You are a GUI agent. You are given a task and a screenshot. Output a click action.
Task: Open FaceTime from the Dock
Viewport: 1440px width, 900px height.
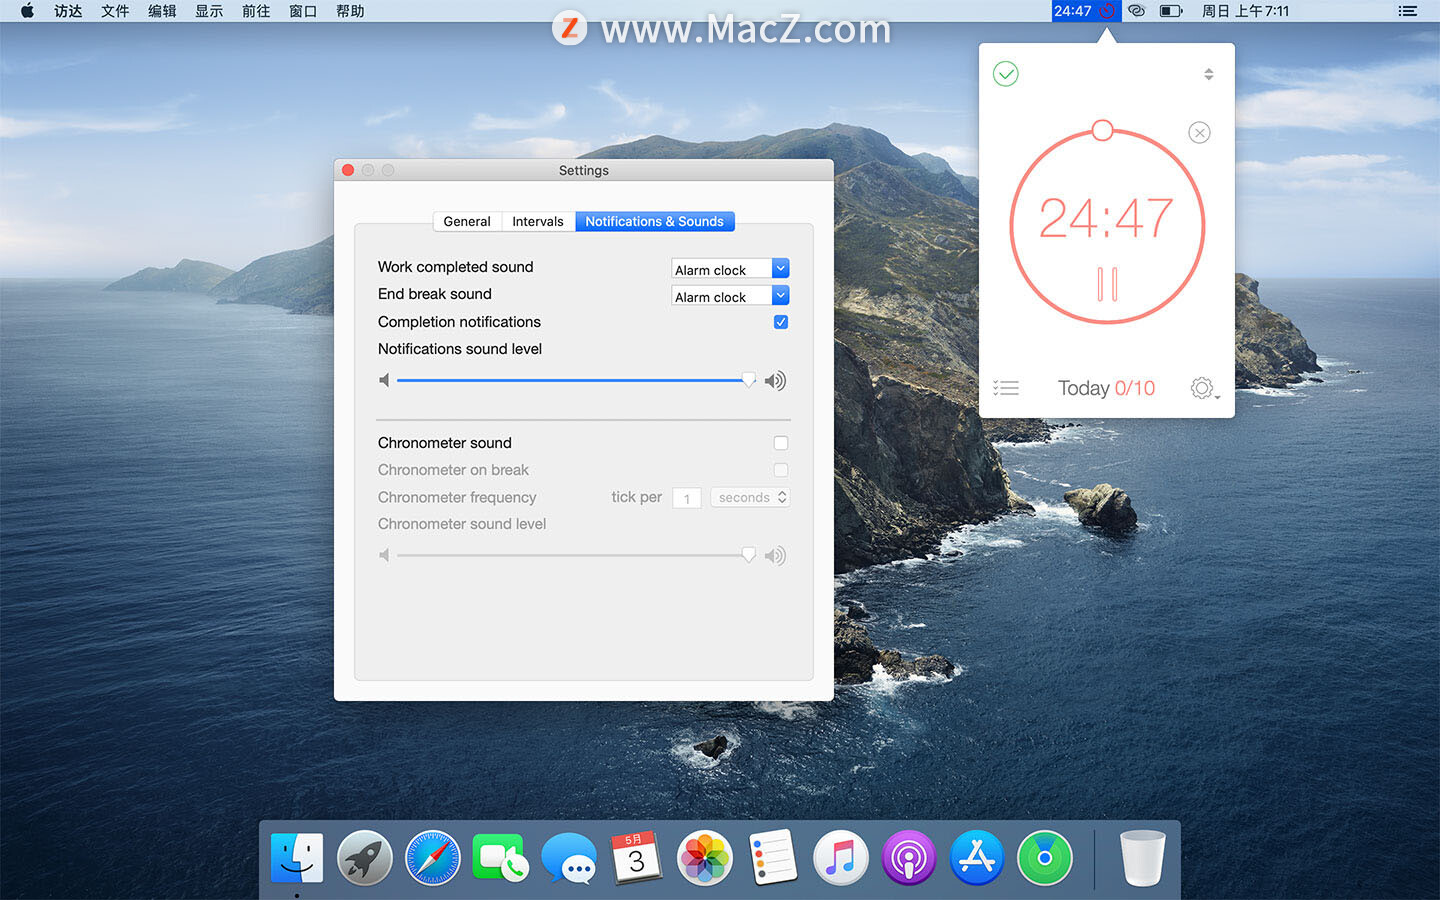click(501, 858)
